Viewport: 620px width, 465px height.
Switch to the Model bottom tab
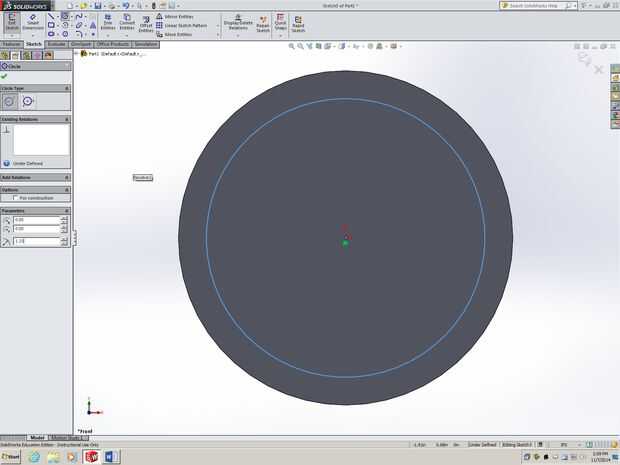pyautogui.click(x=37, y=438)
